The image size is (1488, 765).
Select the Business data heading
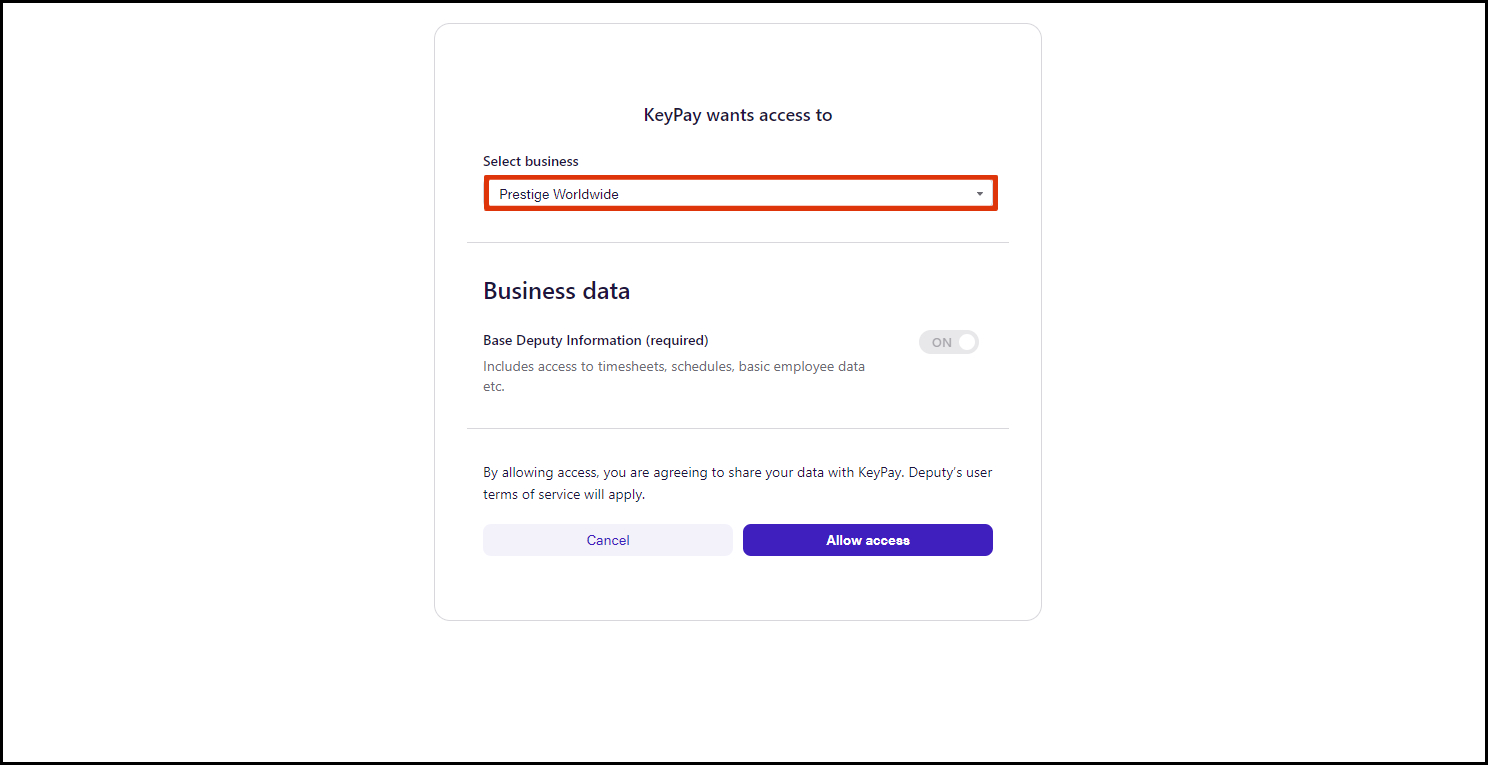coord(557,291)
